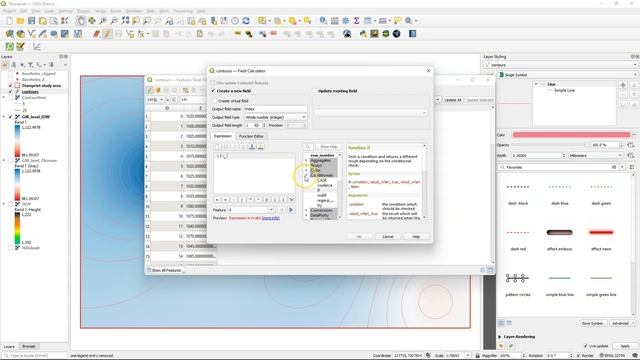Click the Output field name input
Screen dimensions: 640x360
pyautogui.click(x=276, y=109)
